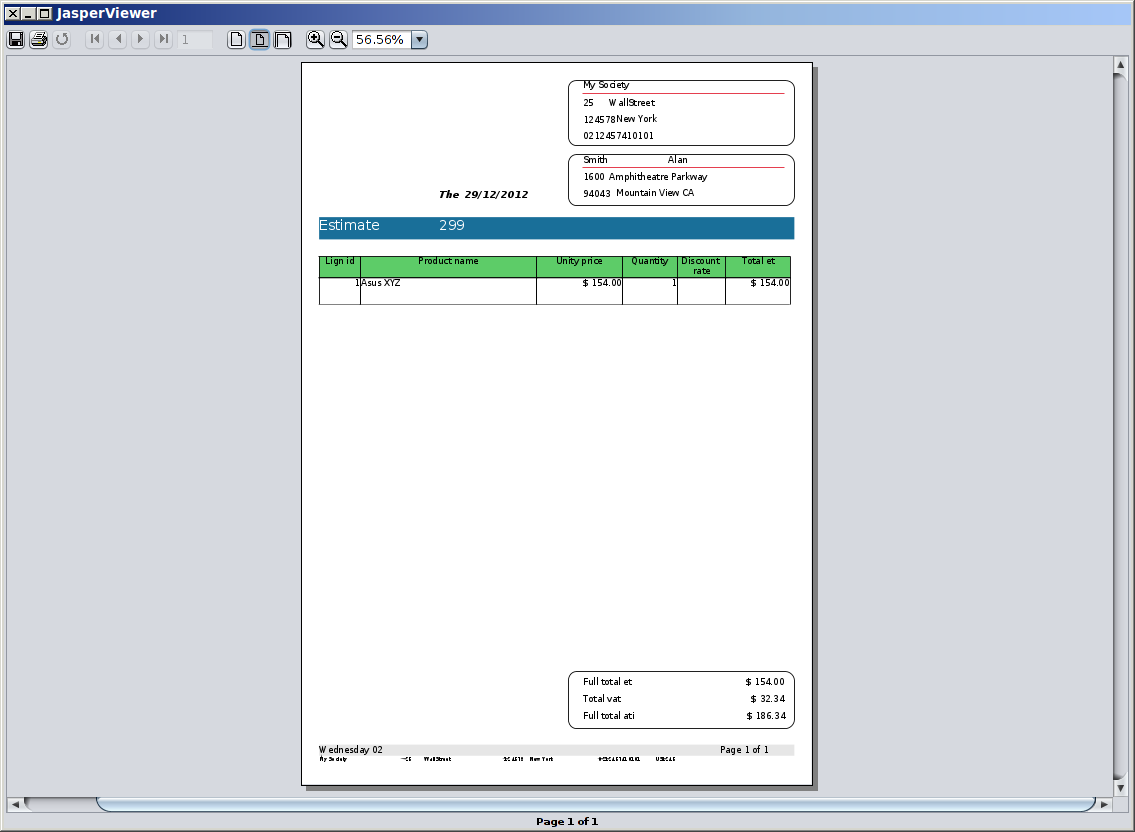
Task: Toggle the fit page view button
Action: click(x=259, y=40)
